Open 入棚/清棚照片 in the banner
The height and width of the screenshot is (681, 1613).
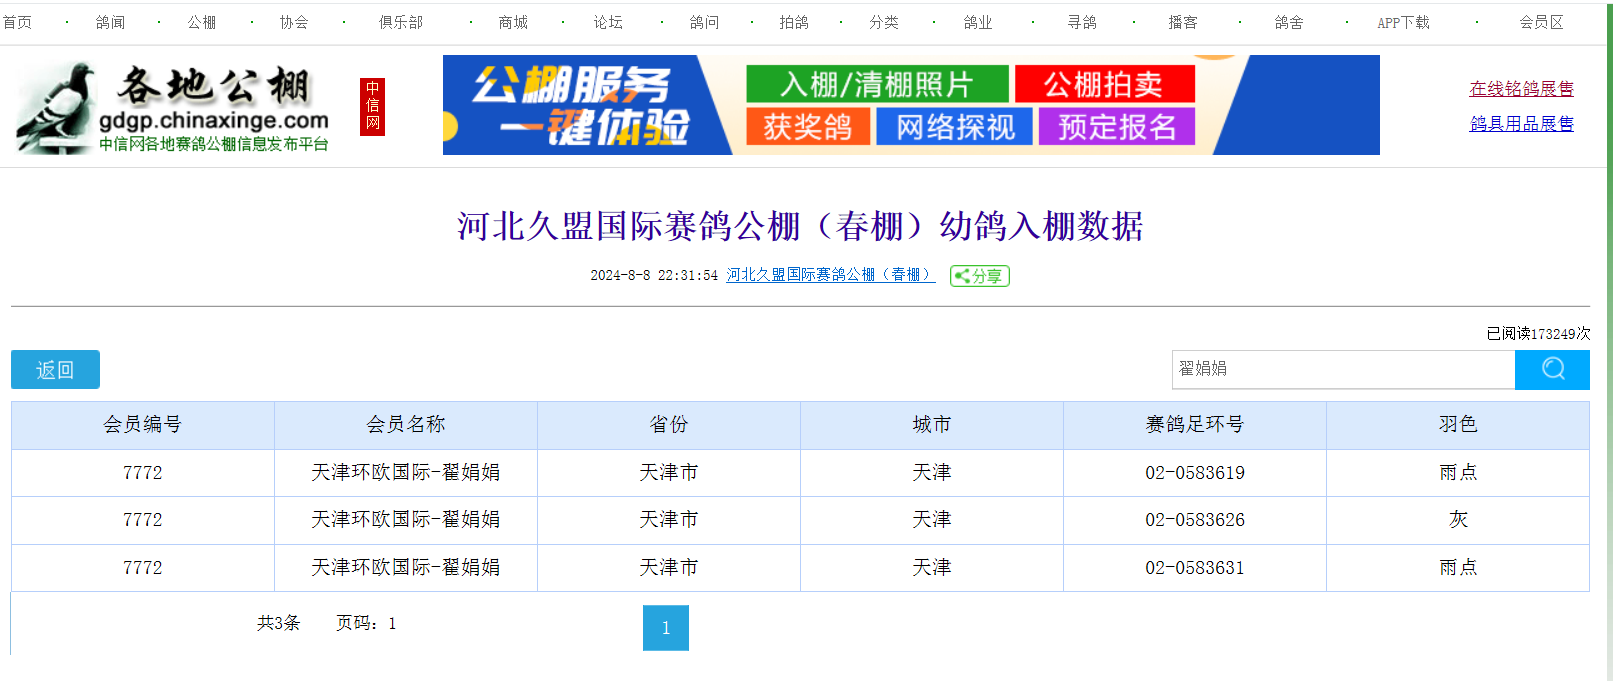click(876, 85)
